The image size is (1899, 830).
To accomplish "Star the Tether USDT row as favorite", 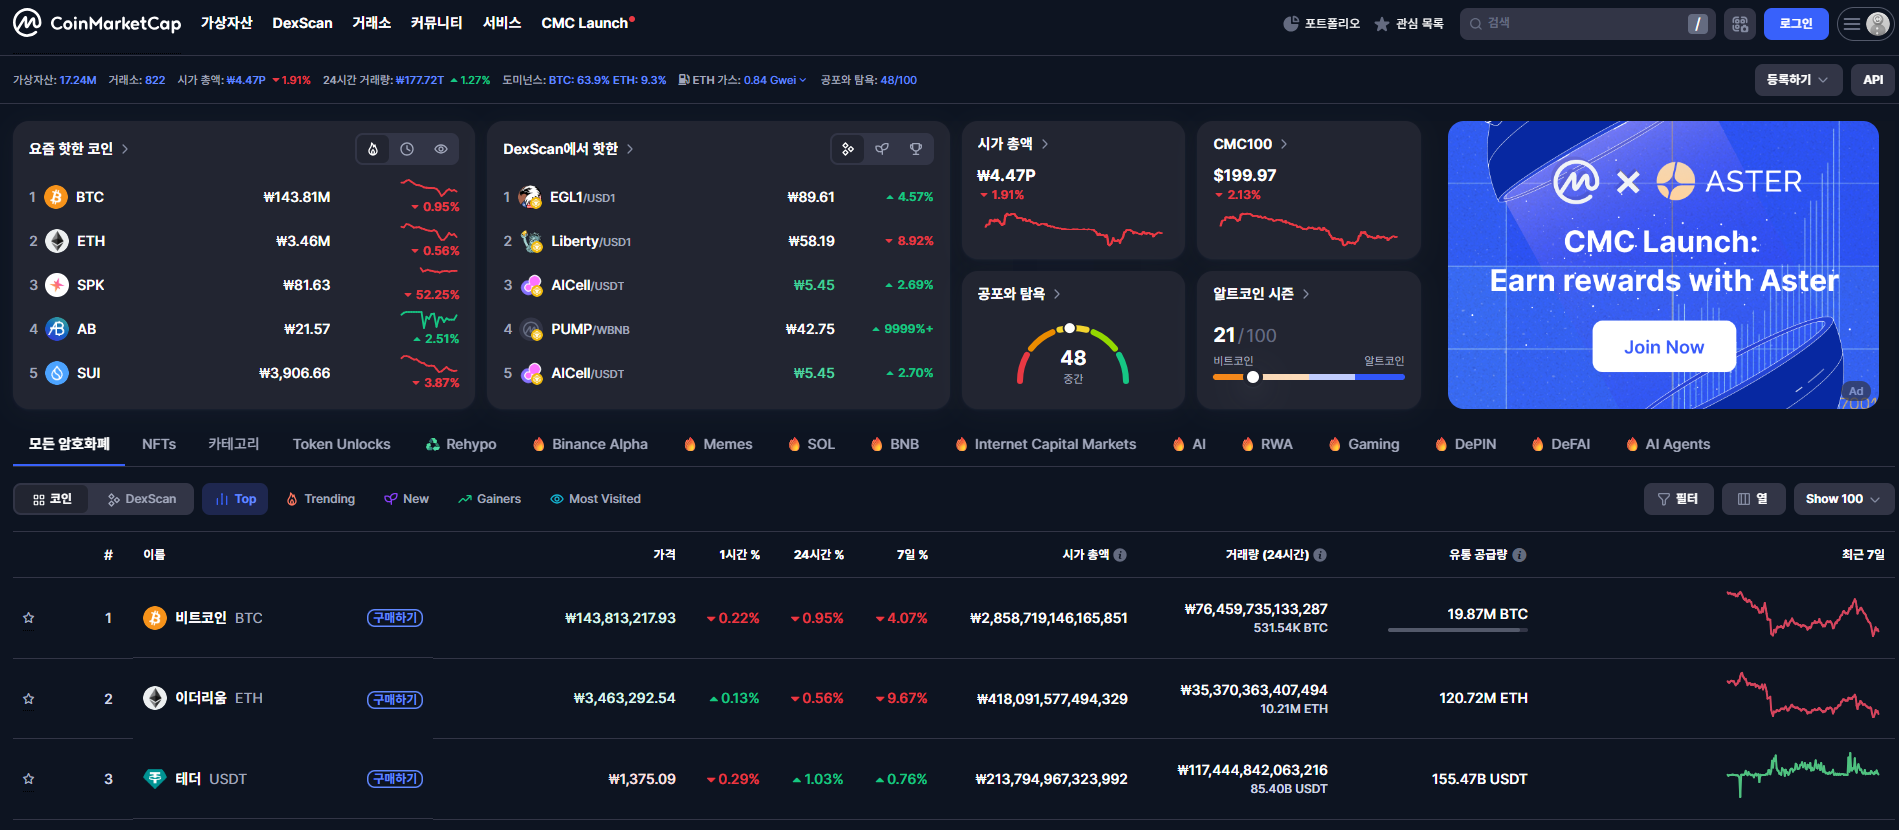I will tap(29, 778).
